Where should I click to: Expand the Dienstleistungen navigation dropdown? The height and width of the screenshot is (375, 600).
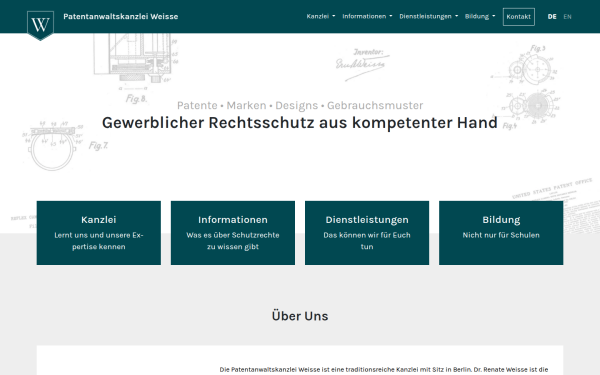tap(429, 16)
